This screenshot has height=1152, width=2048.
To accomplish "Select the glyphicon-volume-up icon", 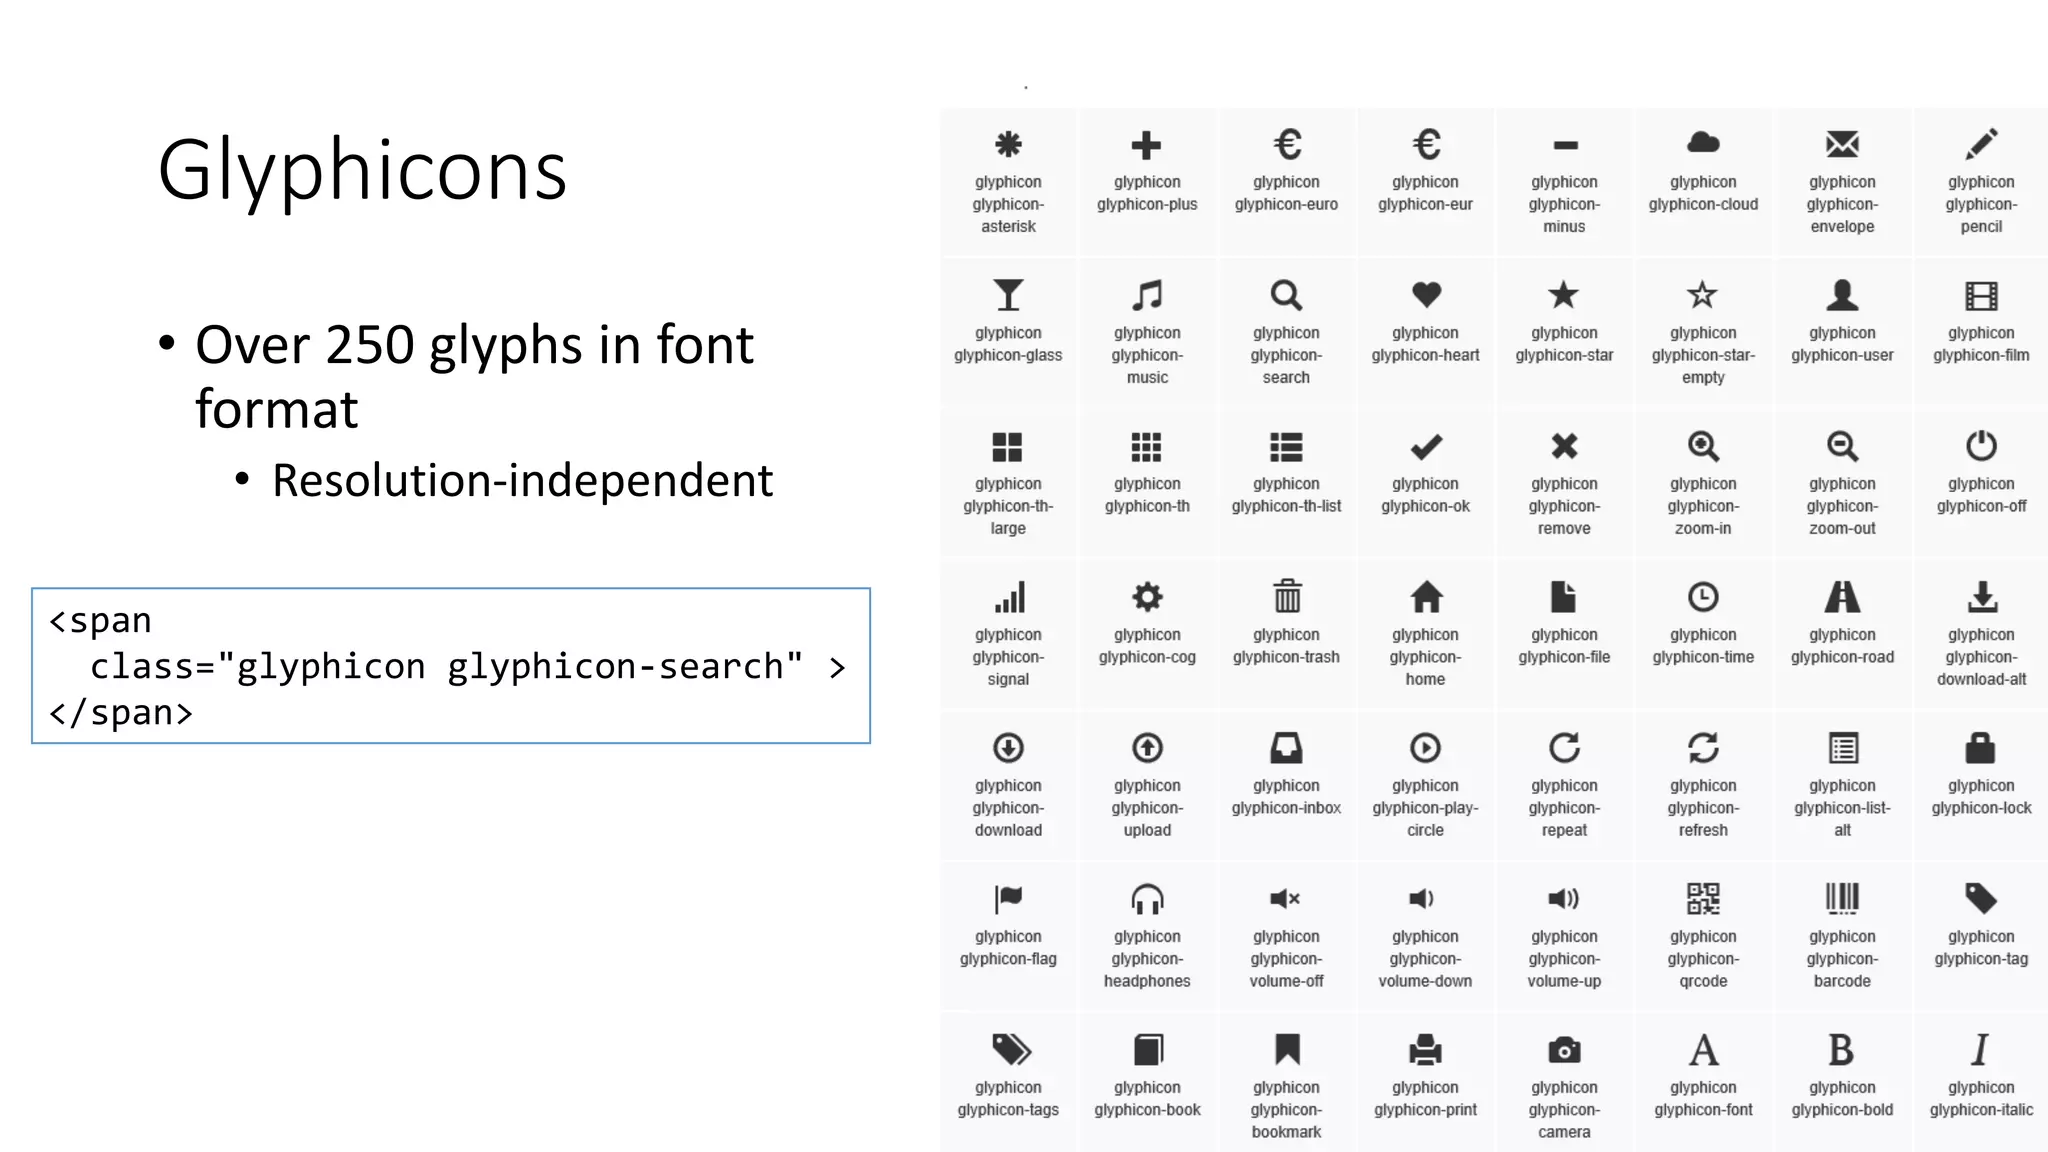I will pyautogui.click(x=1564, y=899).
